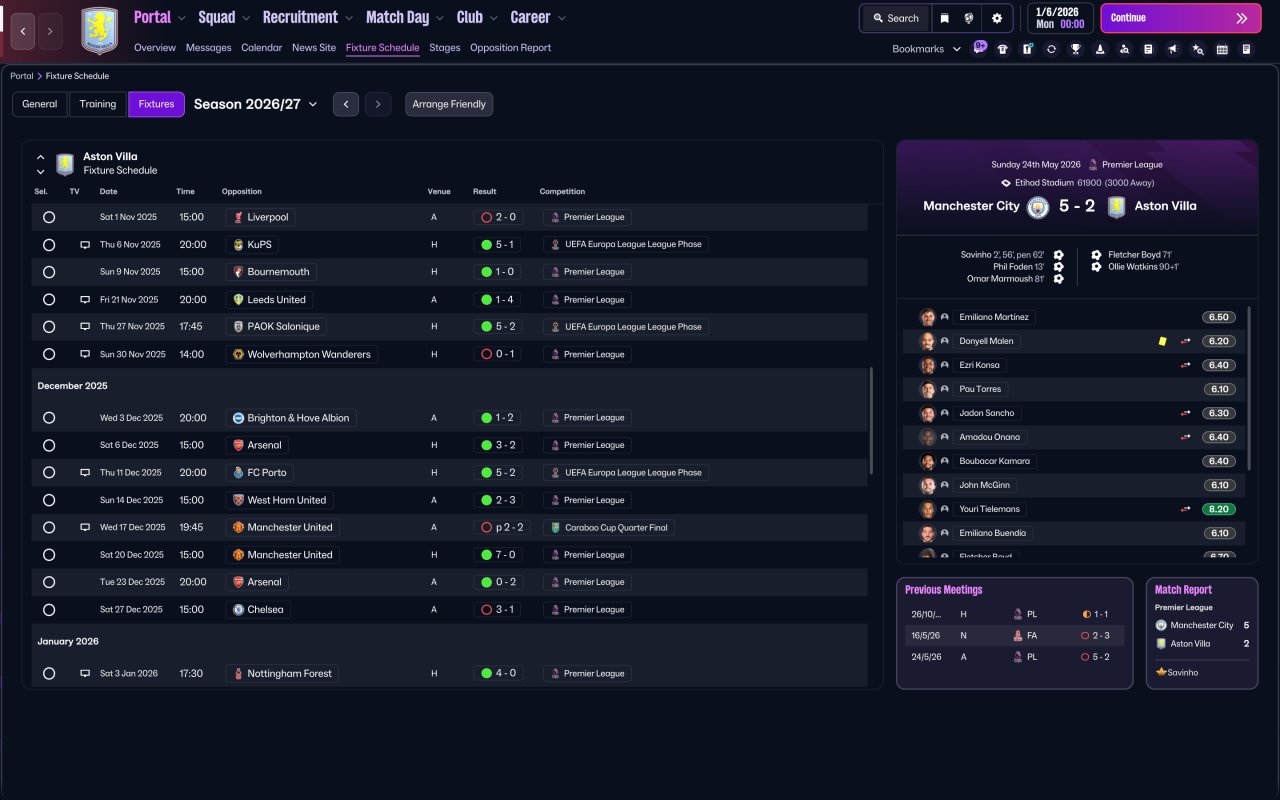1280x800 pixels.
Task: Click the trophy icon in the bookmarks bar
Action: 1076,49
